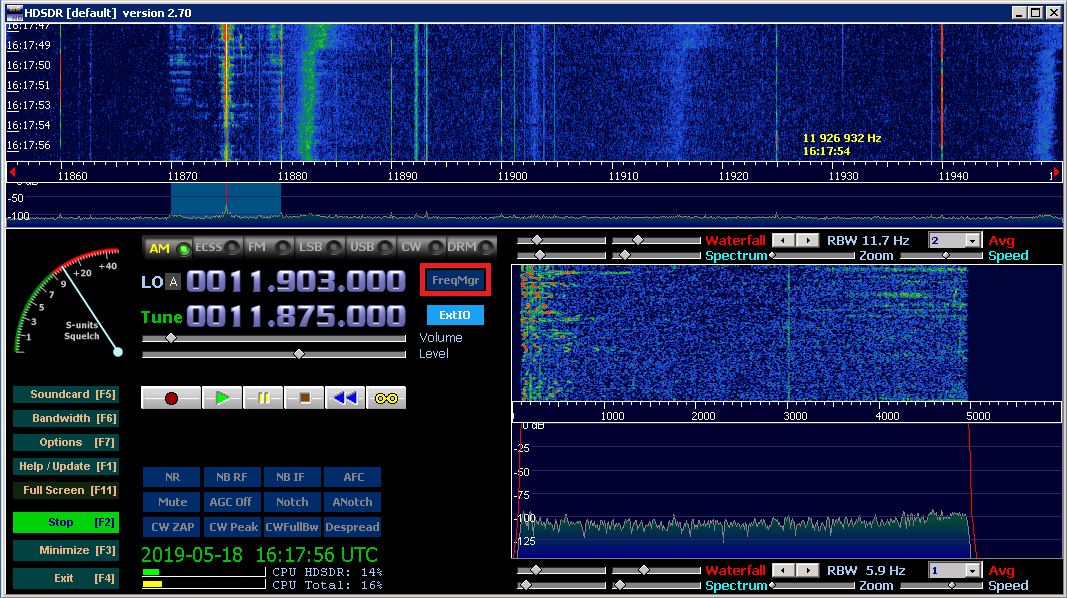
Task: Toggle the yellow loop playback button
Action: point(386,398)
